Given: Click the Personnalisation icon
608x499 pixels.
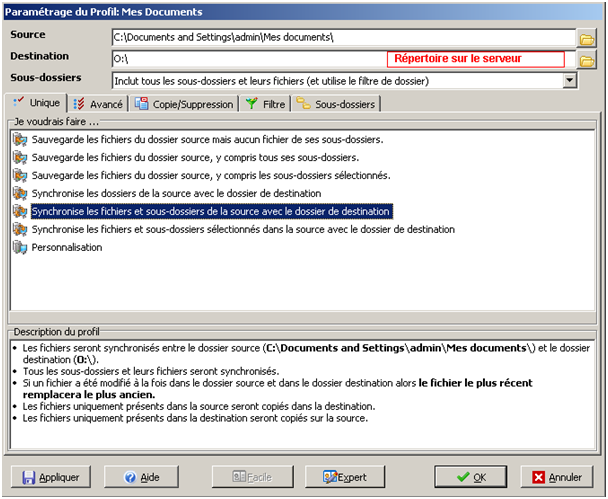Looking at the screenshot, I should click(x=20, y=247).
